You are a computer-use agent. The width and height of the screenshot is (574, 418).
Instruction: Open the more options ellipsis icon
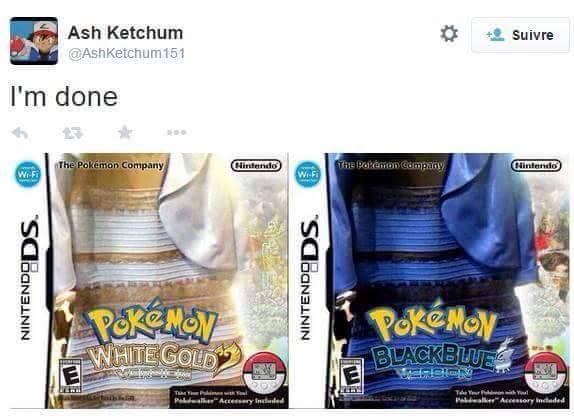point(177,132)
